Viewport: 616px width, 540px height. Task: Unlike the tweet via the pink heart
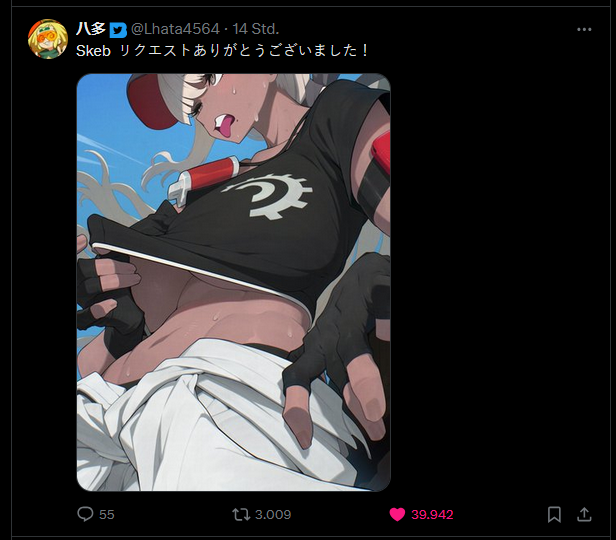[x=397, y=514]
